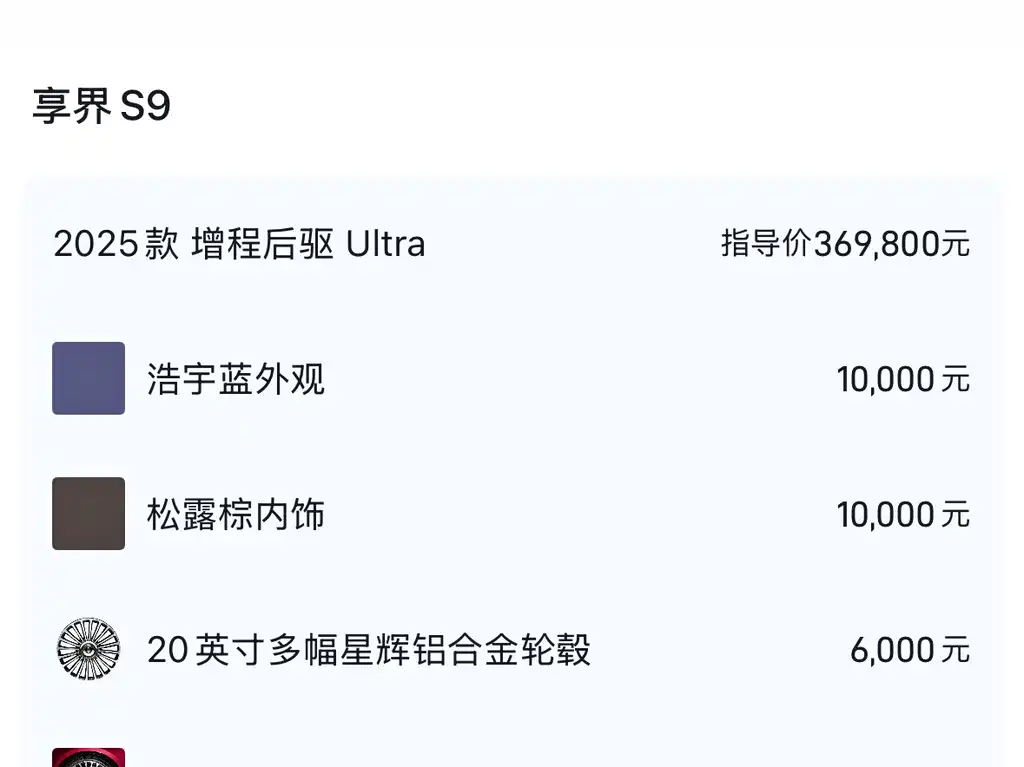
Task: Tap the red thumbnail at the bottom
Action: [88, 757]
